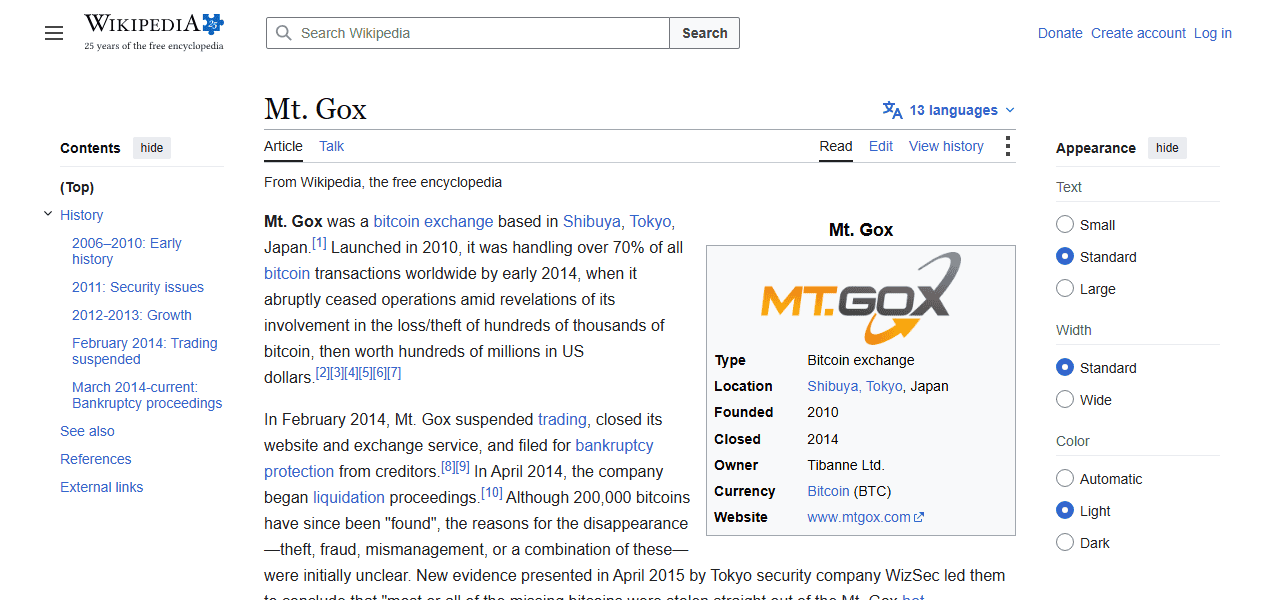
Task: Open the three-dot more options menu
Action: (1007, 147)
